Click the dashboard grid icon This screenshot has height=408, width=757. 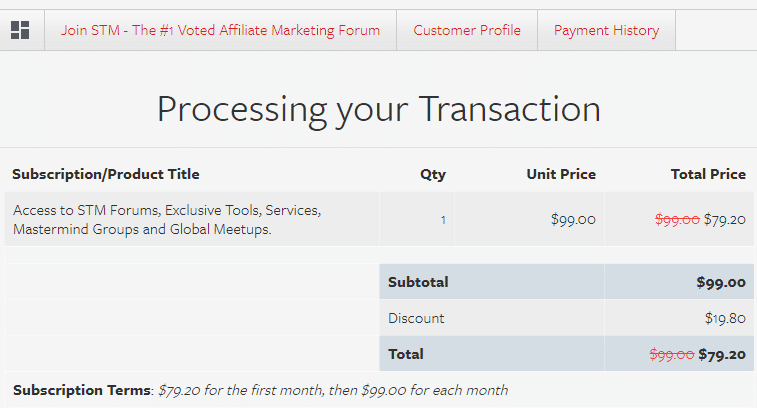click(x=20, y=30)
